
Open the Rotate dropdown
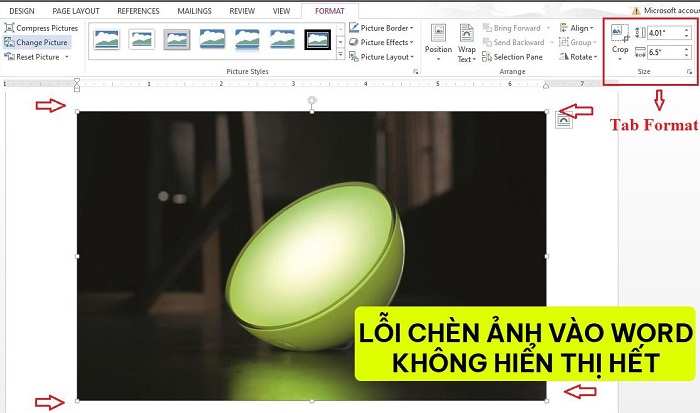(578, 57)
